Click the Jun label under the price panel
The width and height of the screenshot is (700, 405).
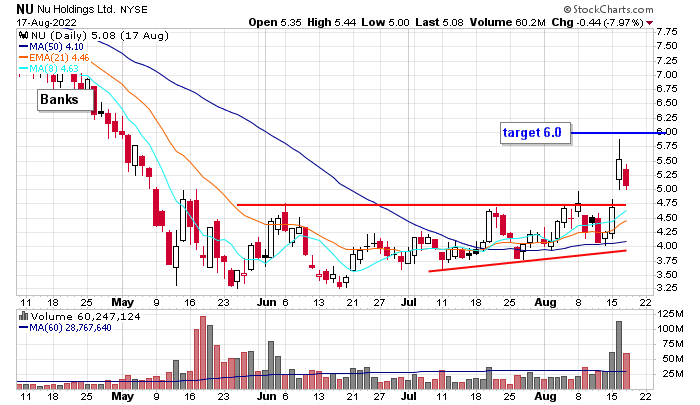point(267,302)
